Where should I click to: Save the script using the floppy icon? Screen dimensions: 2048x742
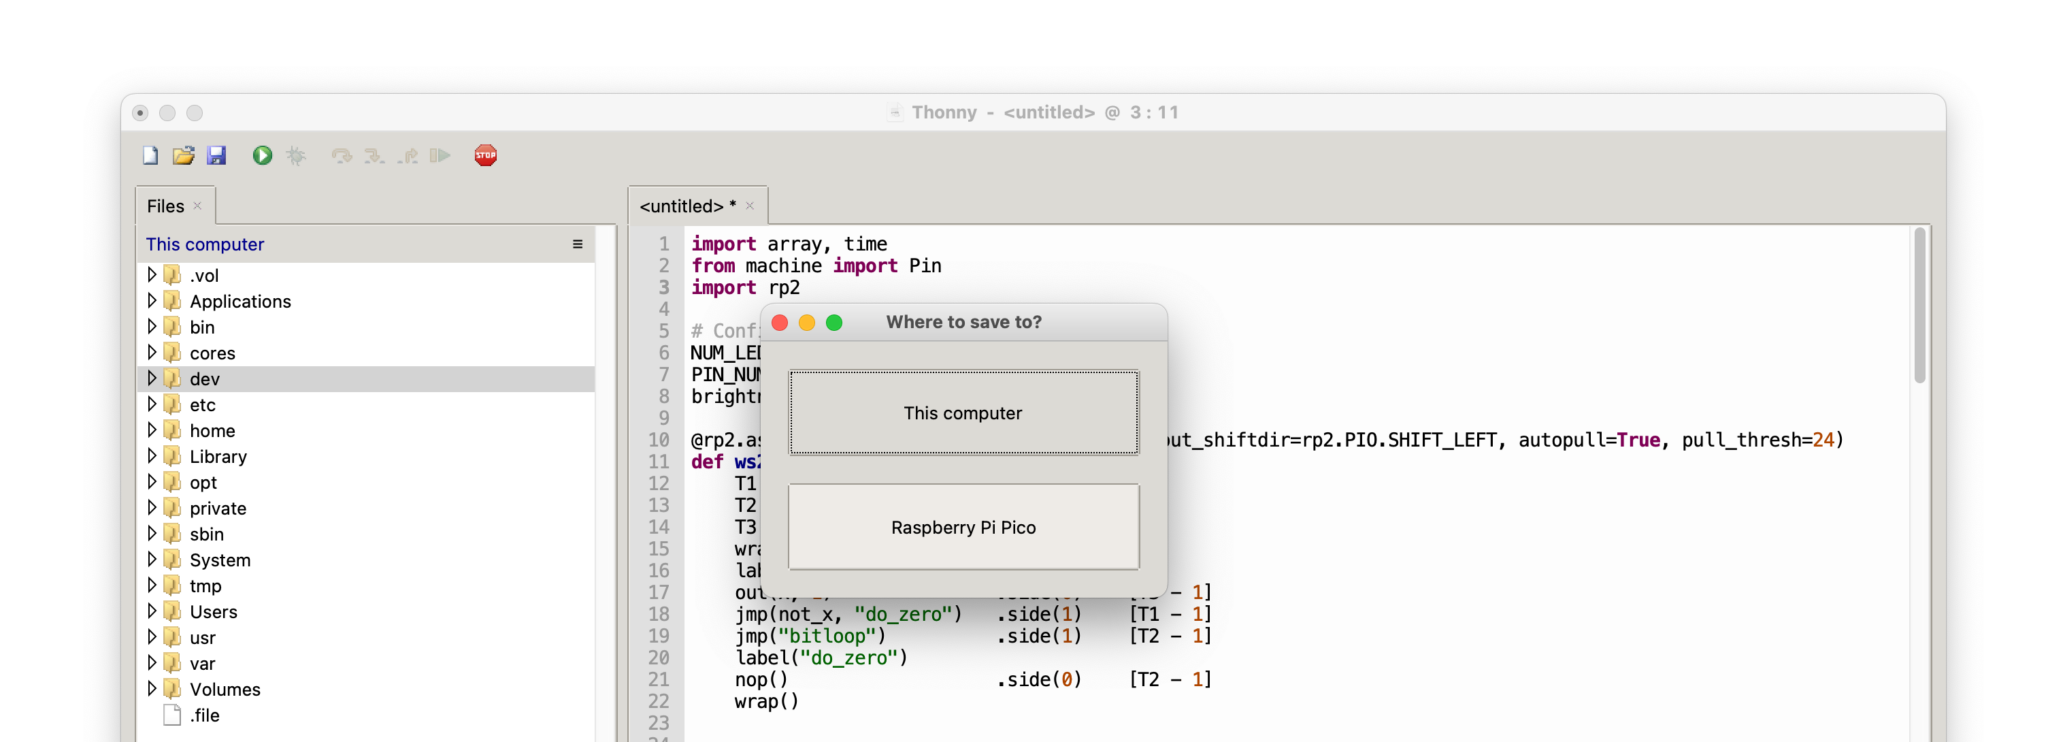point(216,155)
